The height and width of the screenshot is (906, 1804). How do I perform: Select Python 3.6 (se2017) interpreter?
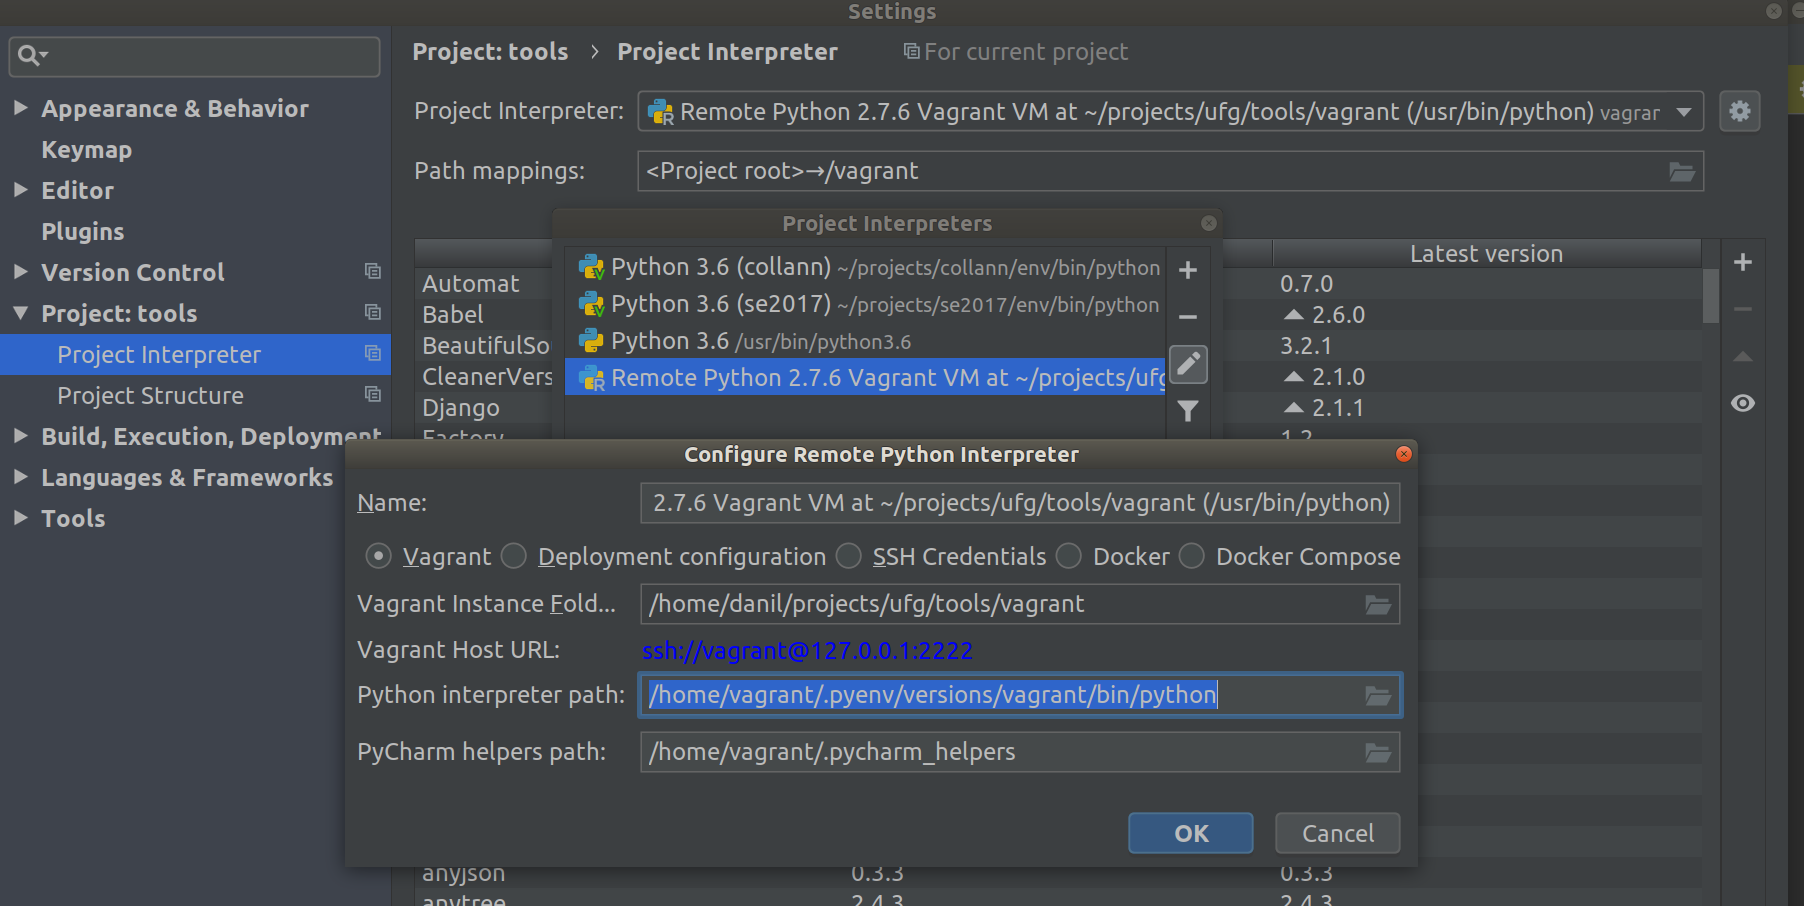(x=865, y=304)
